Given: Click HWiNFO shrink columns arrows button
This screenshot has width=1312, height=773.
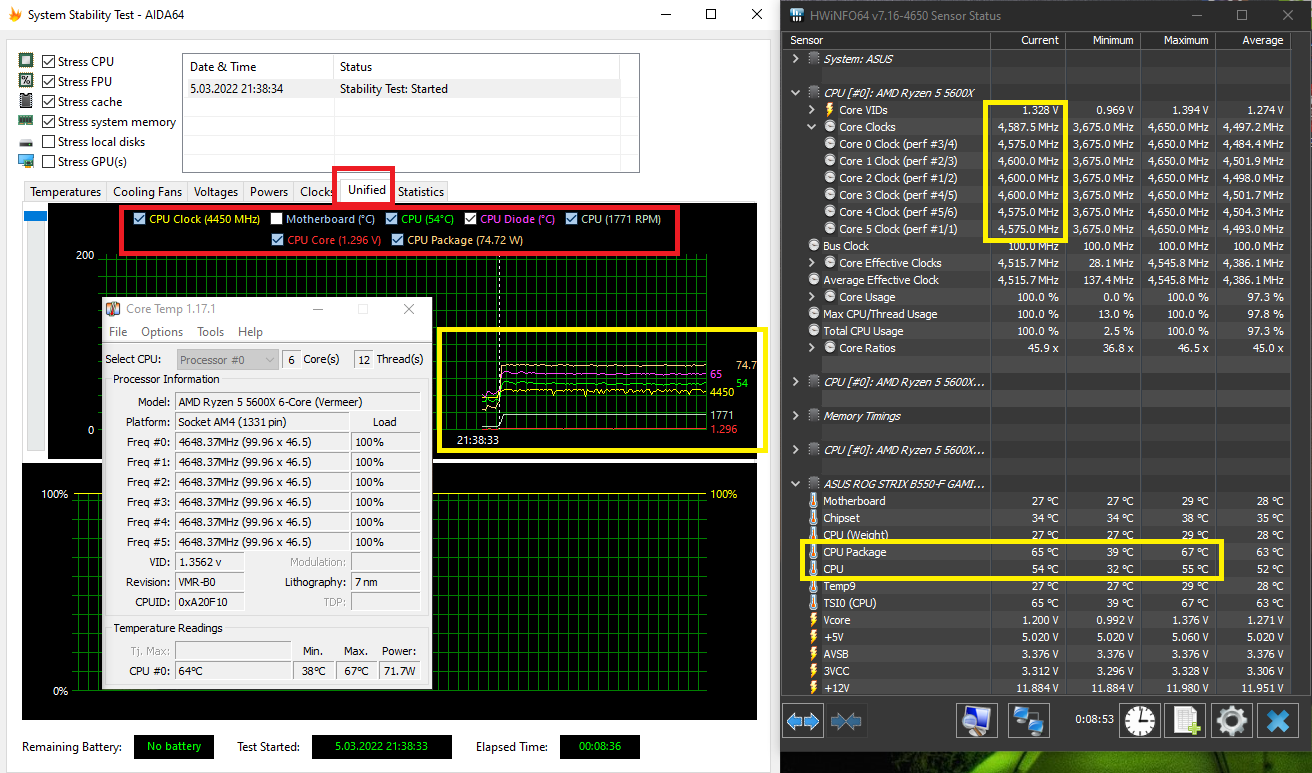Looking at the screenshot, I should pyautogui.click(x=846, y=720).
